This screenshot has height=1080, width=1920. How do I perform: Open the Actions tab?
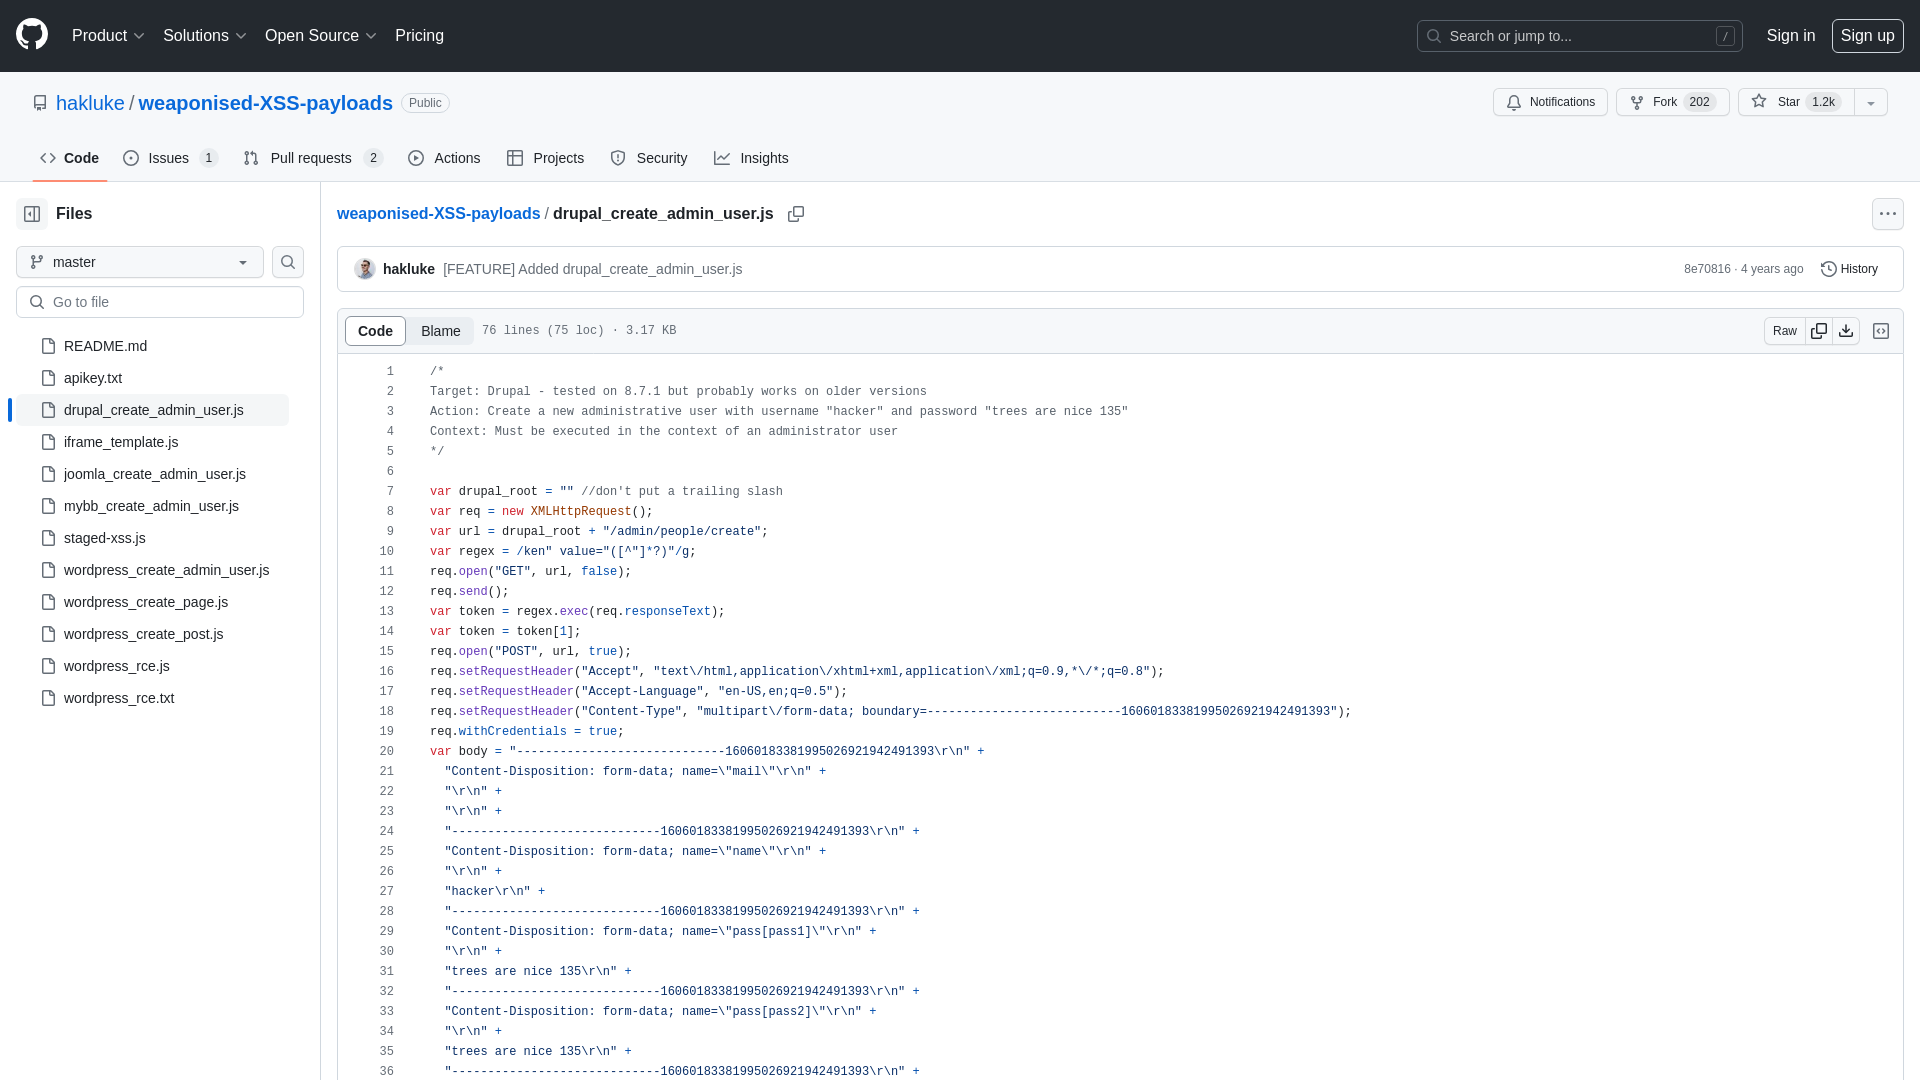(x=444, y=158)
